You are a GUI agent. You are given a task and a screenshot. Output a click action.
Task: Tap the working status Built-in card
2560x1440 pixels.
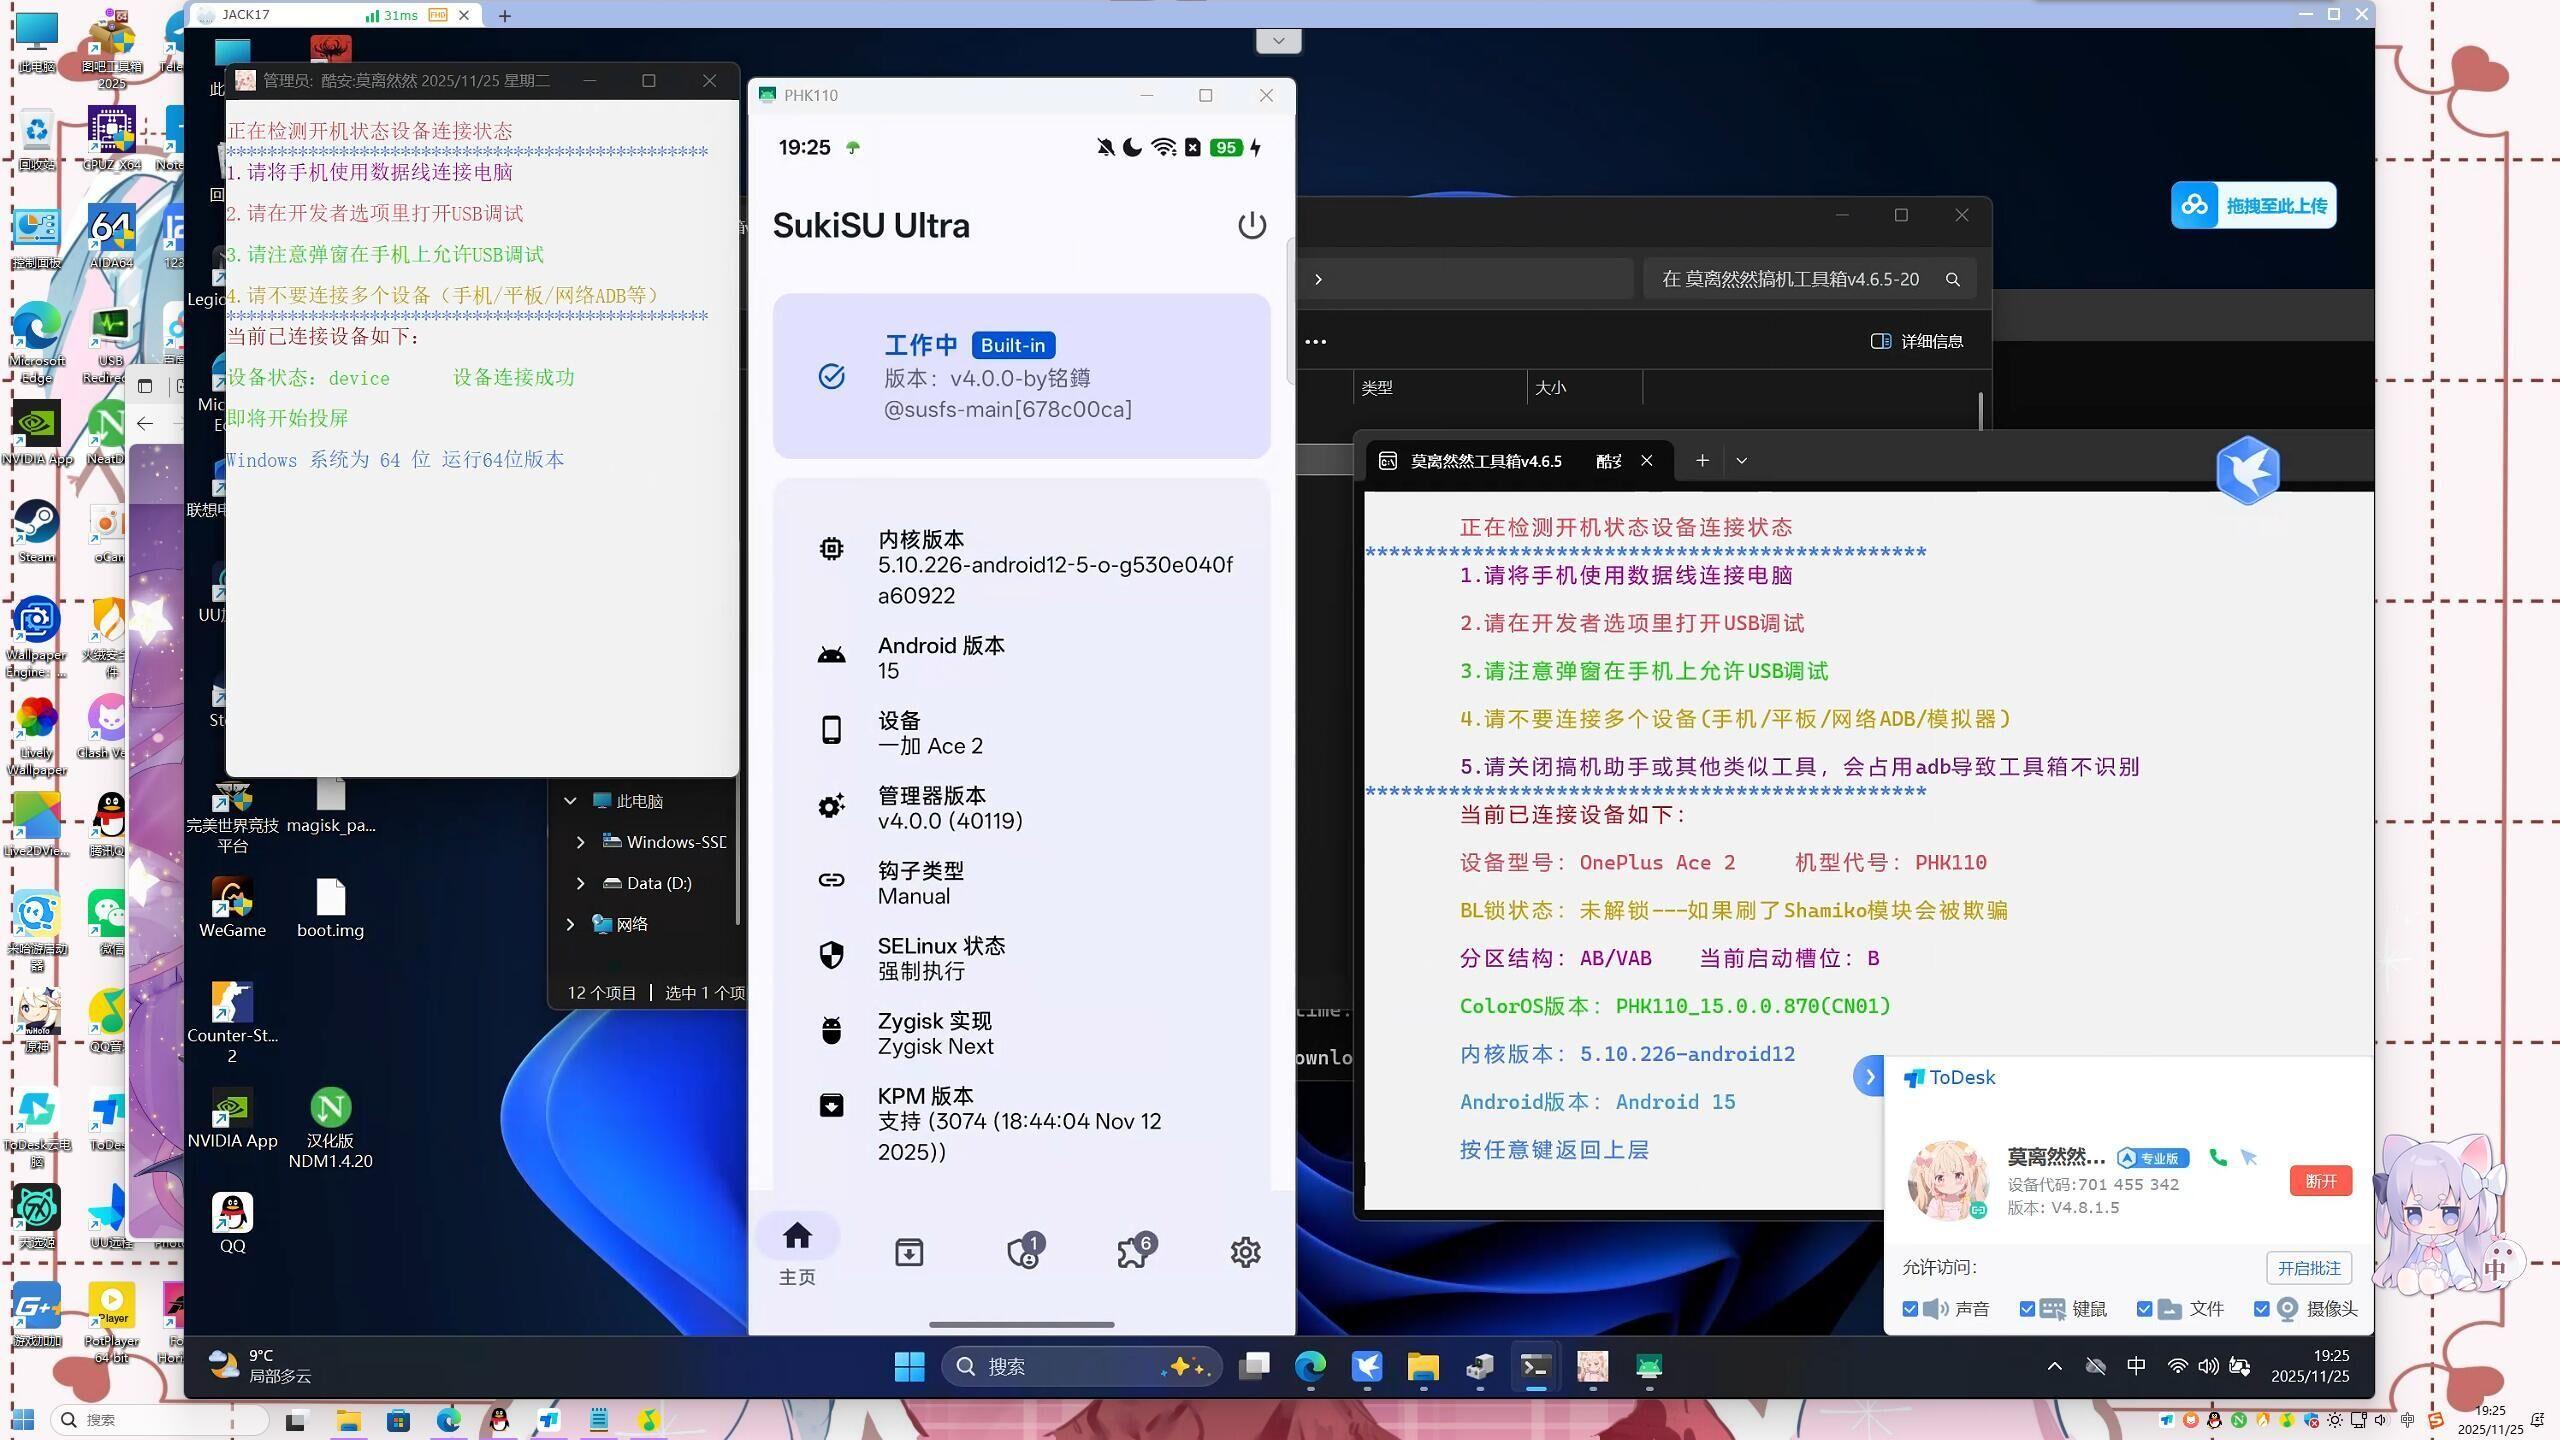tap(1021, 376)
